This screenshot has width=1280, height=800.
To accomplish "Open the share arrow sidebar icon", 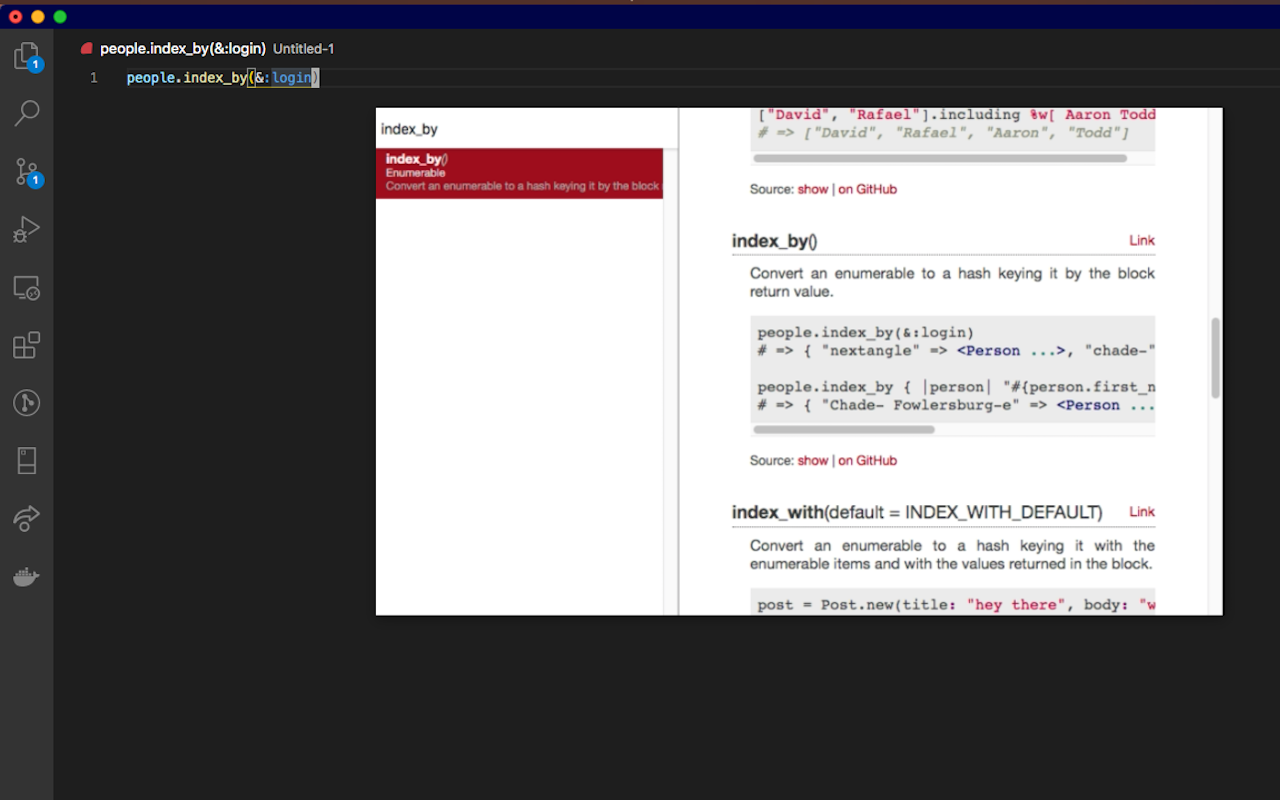I will tap(27, 519).
